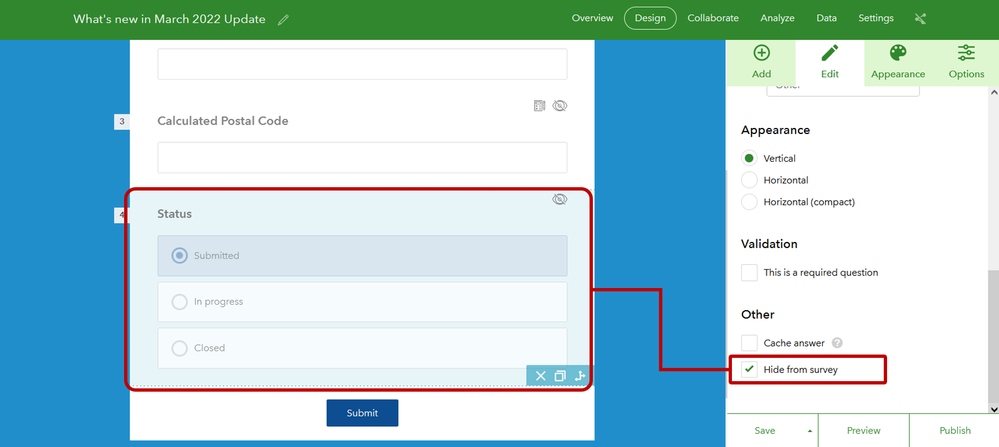Select the Vertical appearance option
Screen dimensions: 999x447
tap(750, 158)
